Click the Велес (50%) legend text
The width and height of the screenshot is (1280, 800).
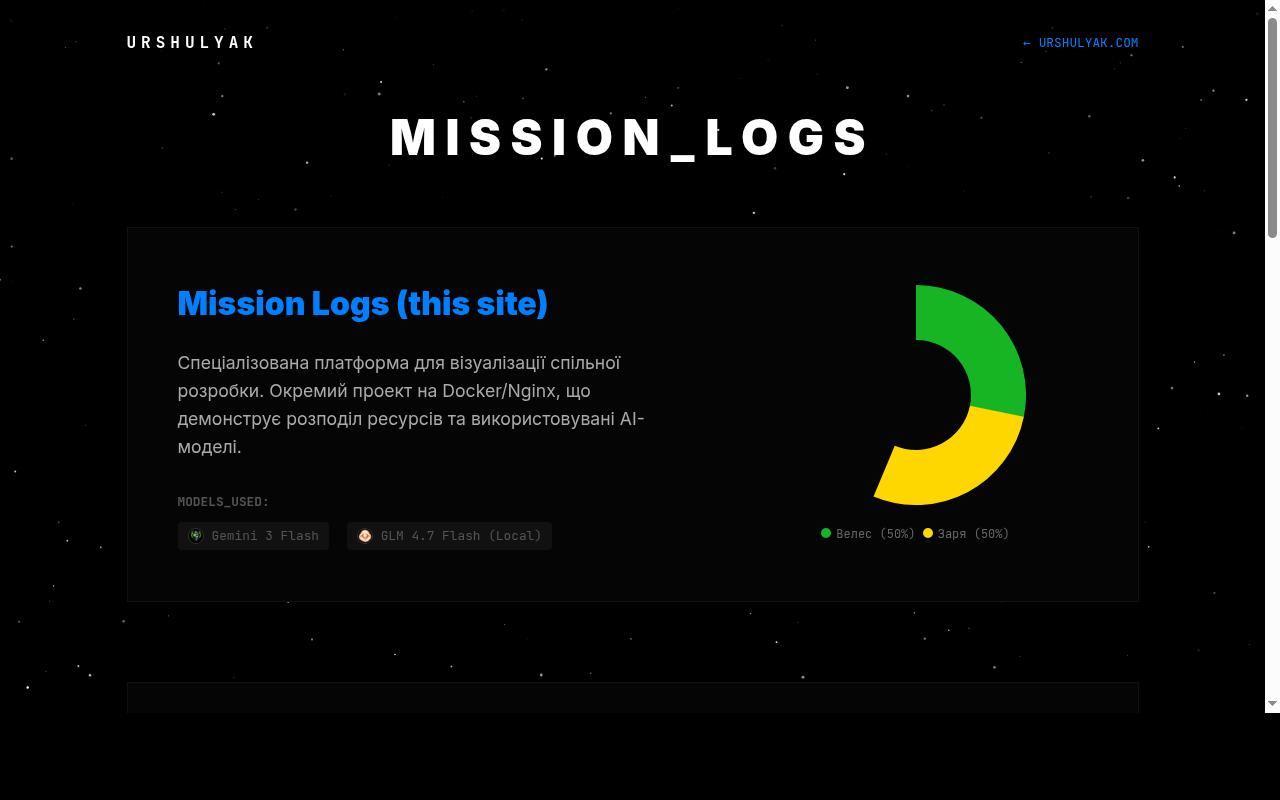(x=875, y=534)
